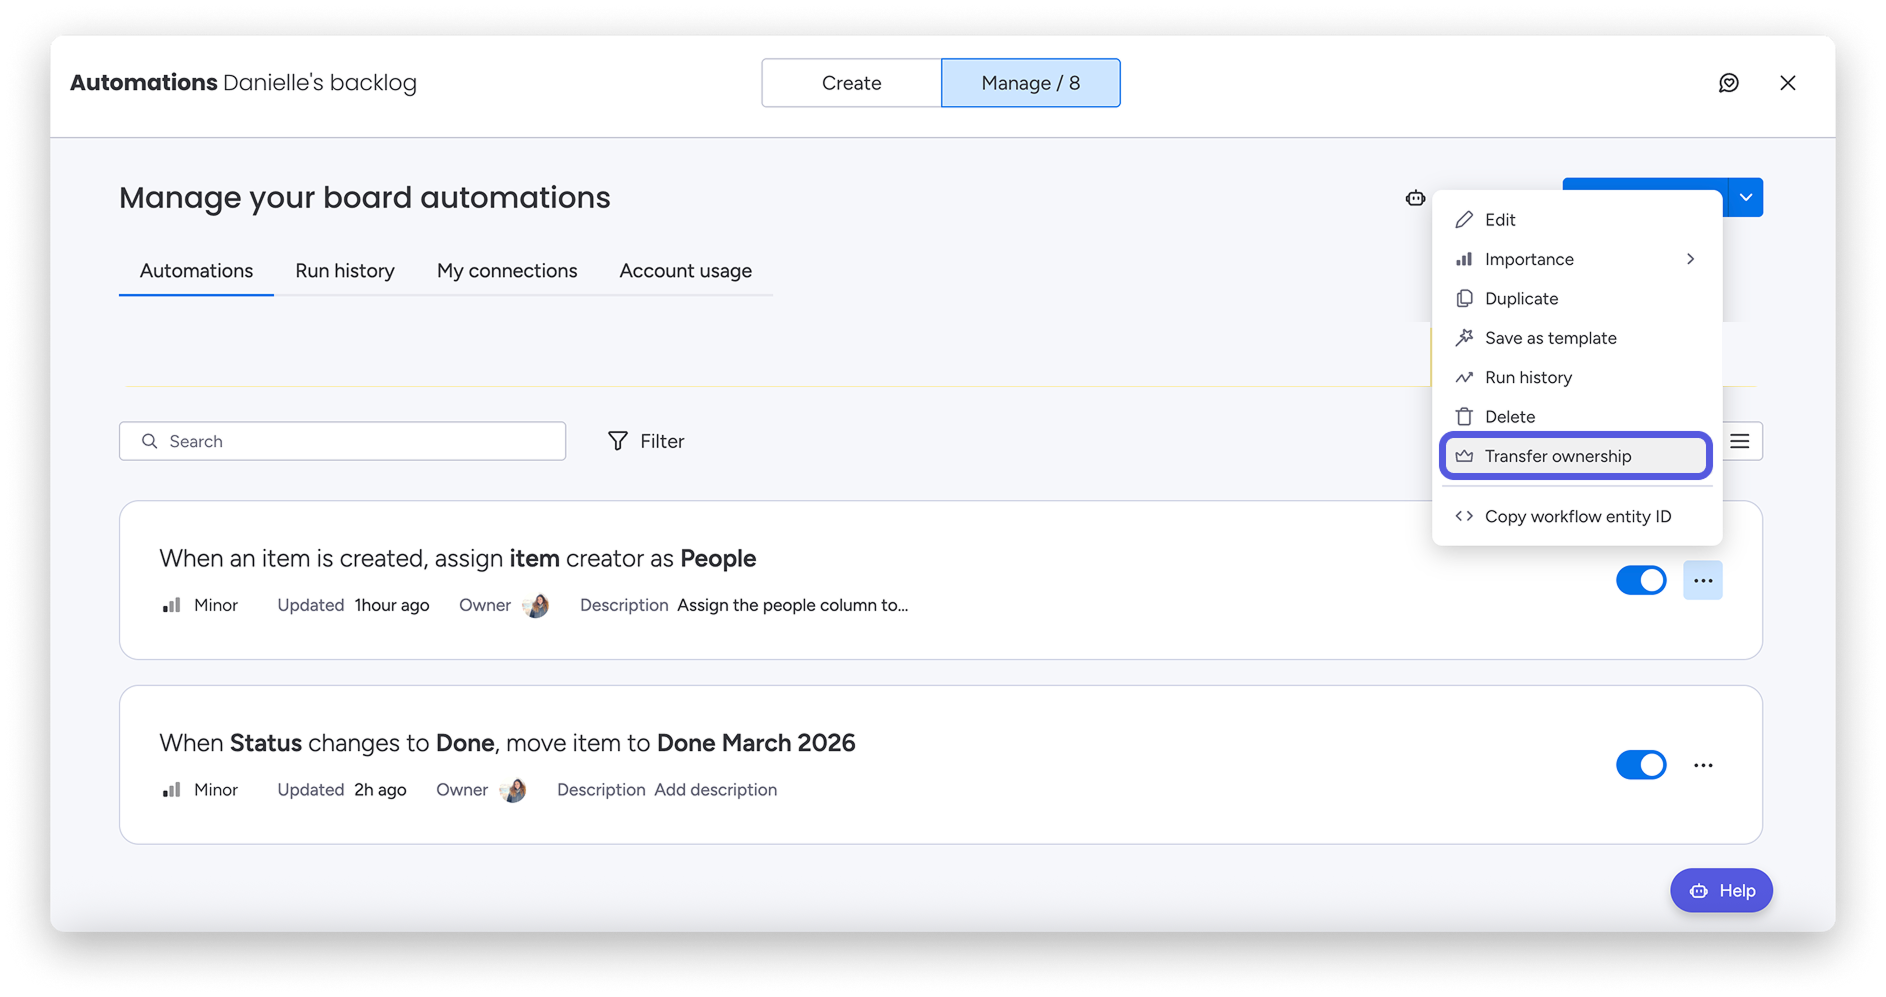Click owner avatar on Status Done automation
Viewport: 1886px width, 997px height.
pos(513,790)
